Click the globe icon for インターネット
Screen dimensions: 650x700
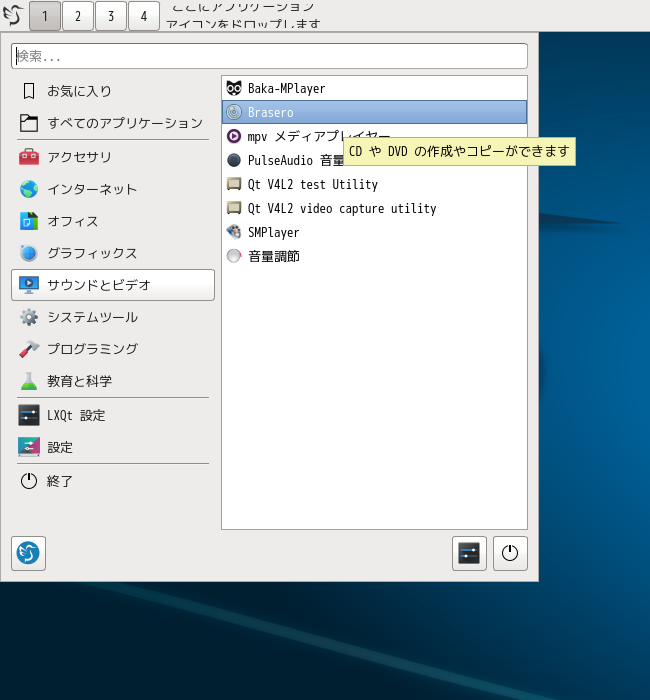pyautogui.click(x=29, y=189)
